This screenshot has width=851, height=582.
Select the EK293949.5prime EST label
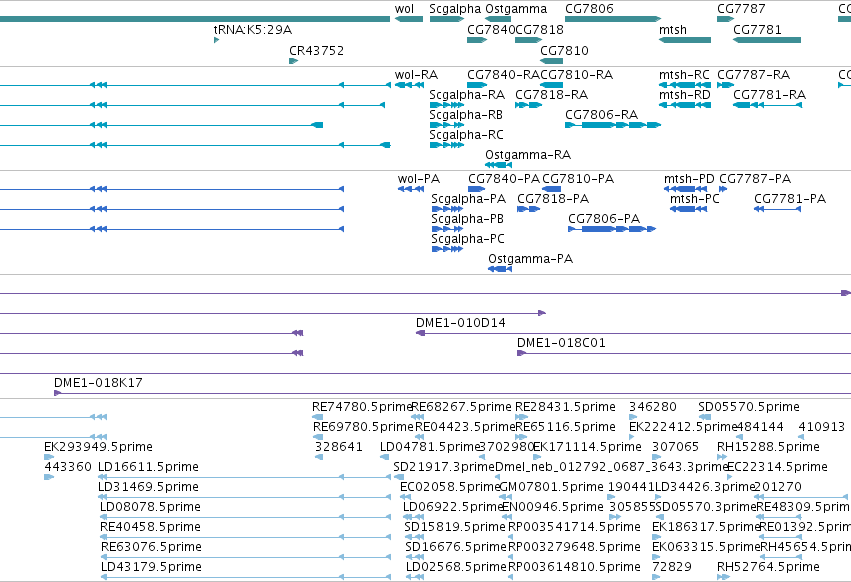pyautogui.click(x=98, y=447)
